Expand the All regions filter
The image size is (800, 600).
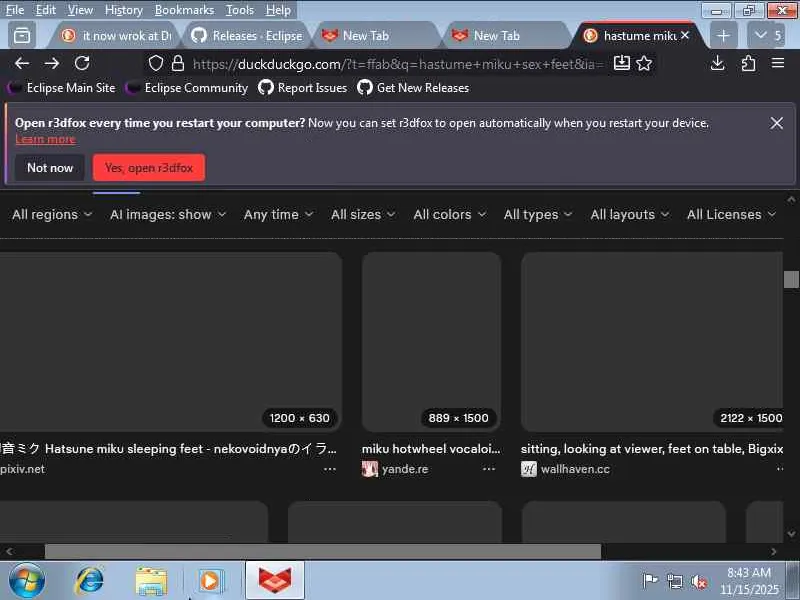pyautogui.click(x=52, y=215)
